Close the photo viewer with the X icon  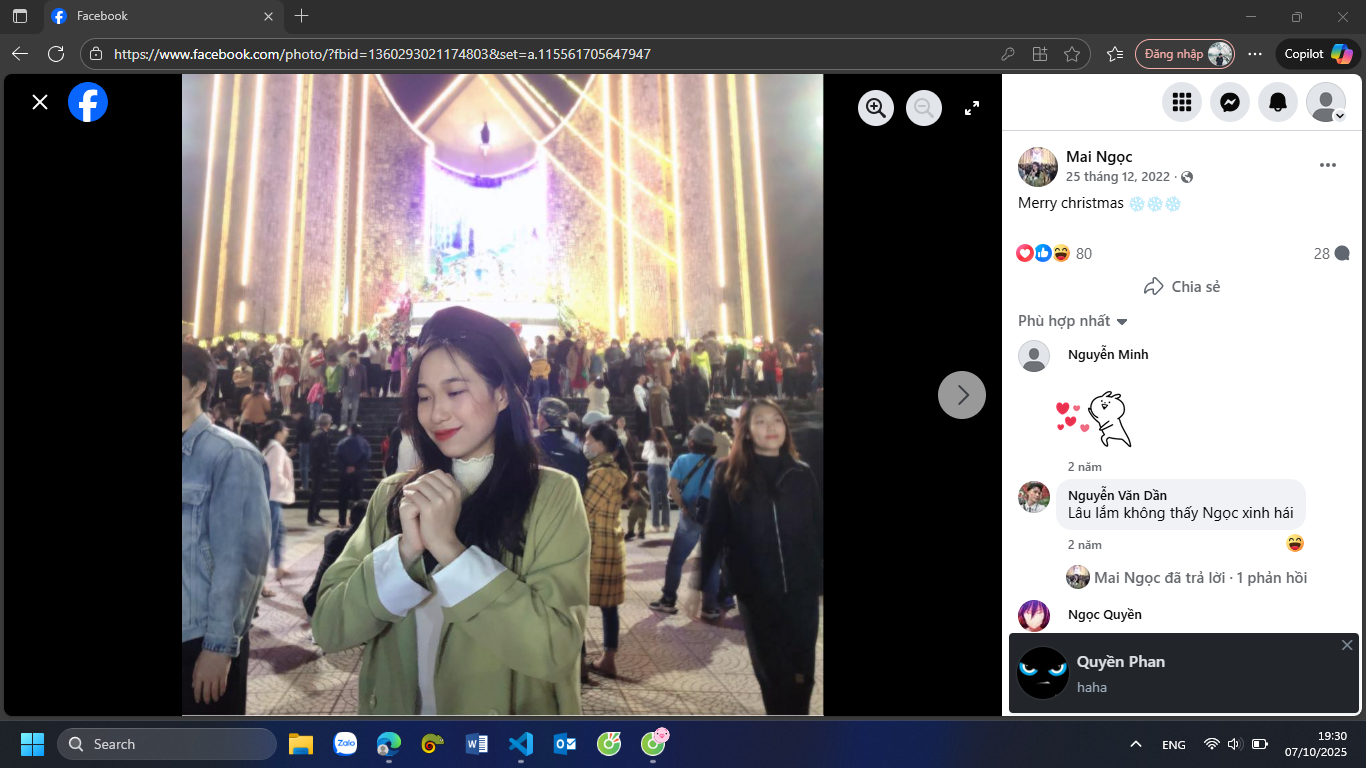tap(40, 102)
